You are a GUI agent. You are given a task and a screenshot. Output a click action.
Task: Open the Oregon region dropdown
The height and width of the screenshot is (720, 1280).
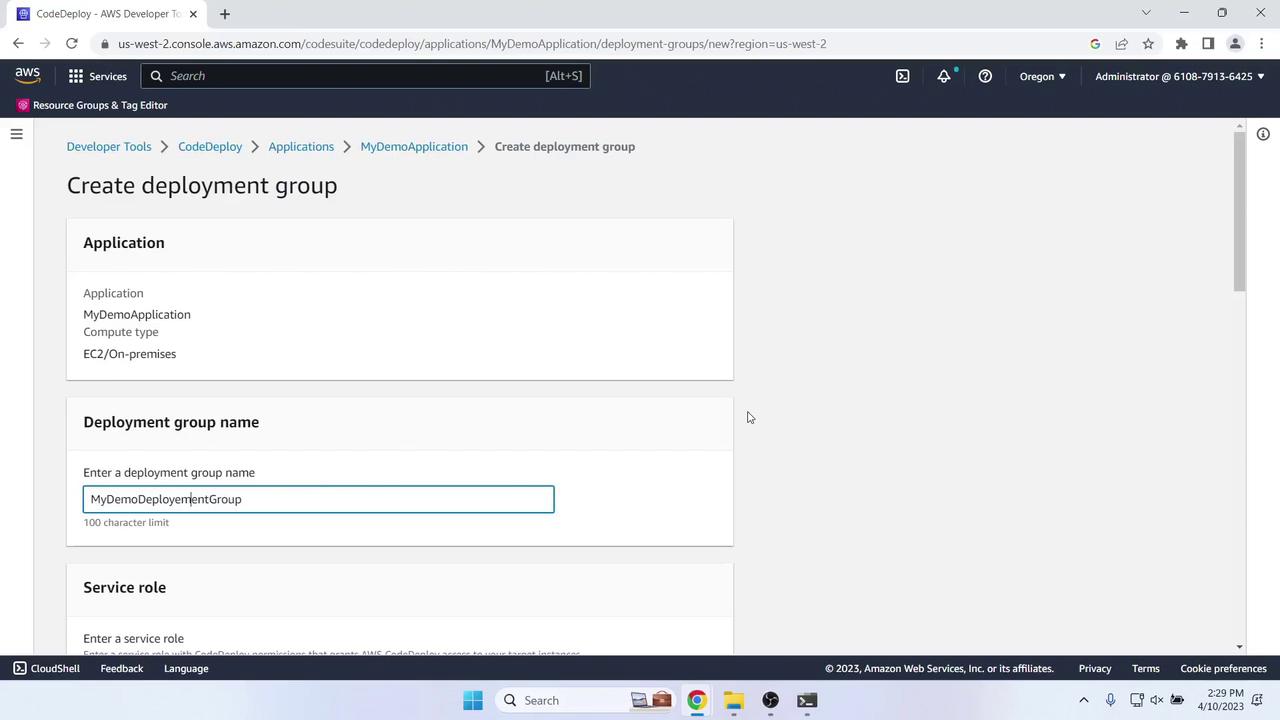point(1042,76)
